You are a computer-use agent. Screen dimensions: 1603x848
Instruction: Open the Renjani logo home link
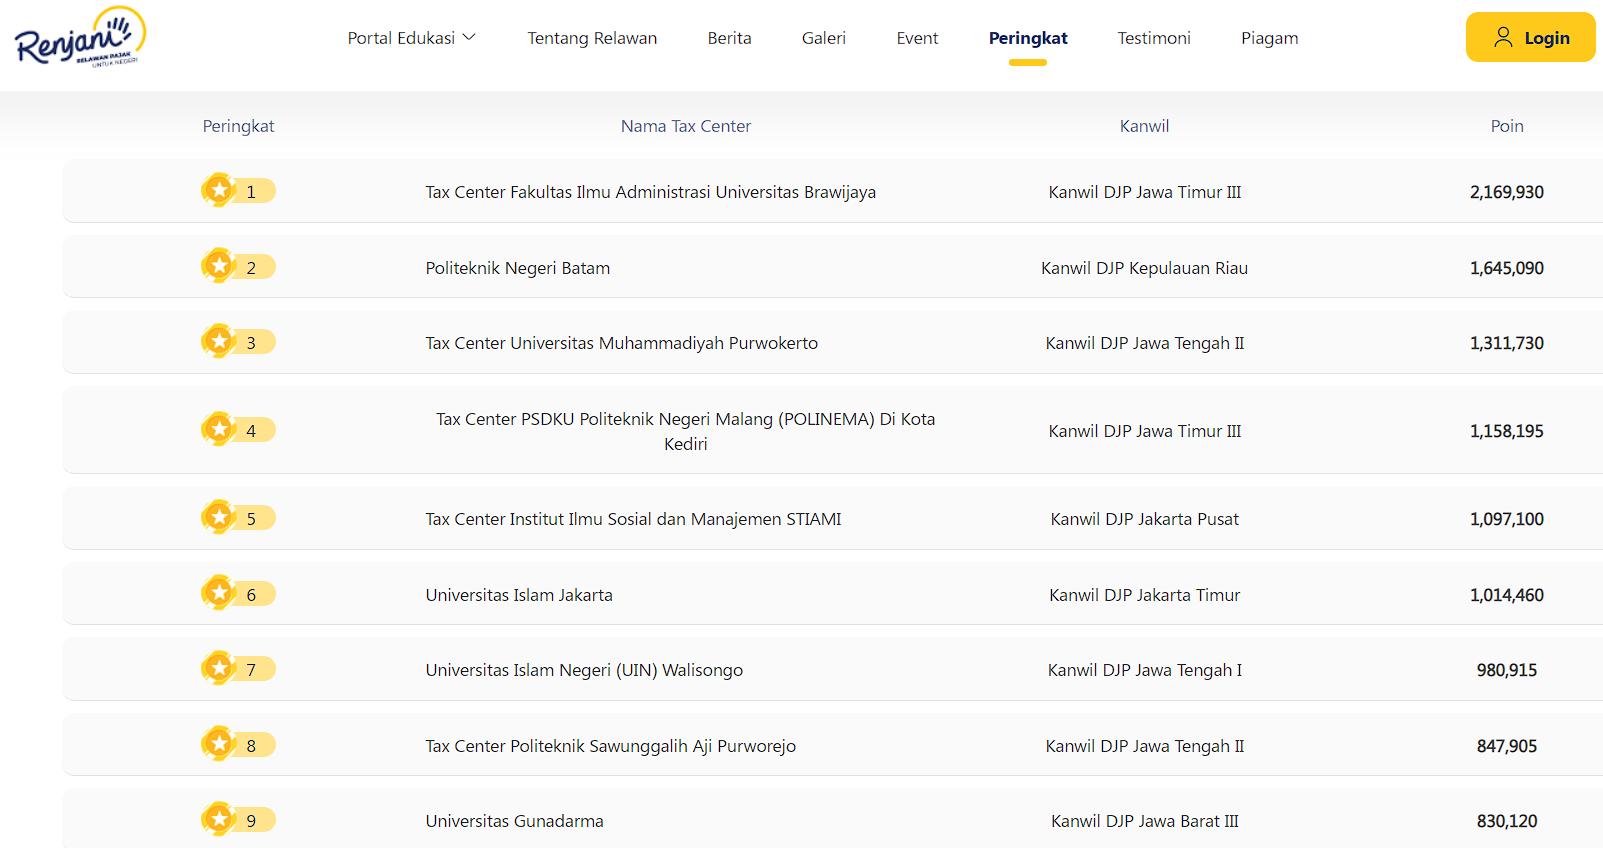(x=80, y=38)
